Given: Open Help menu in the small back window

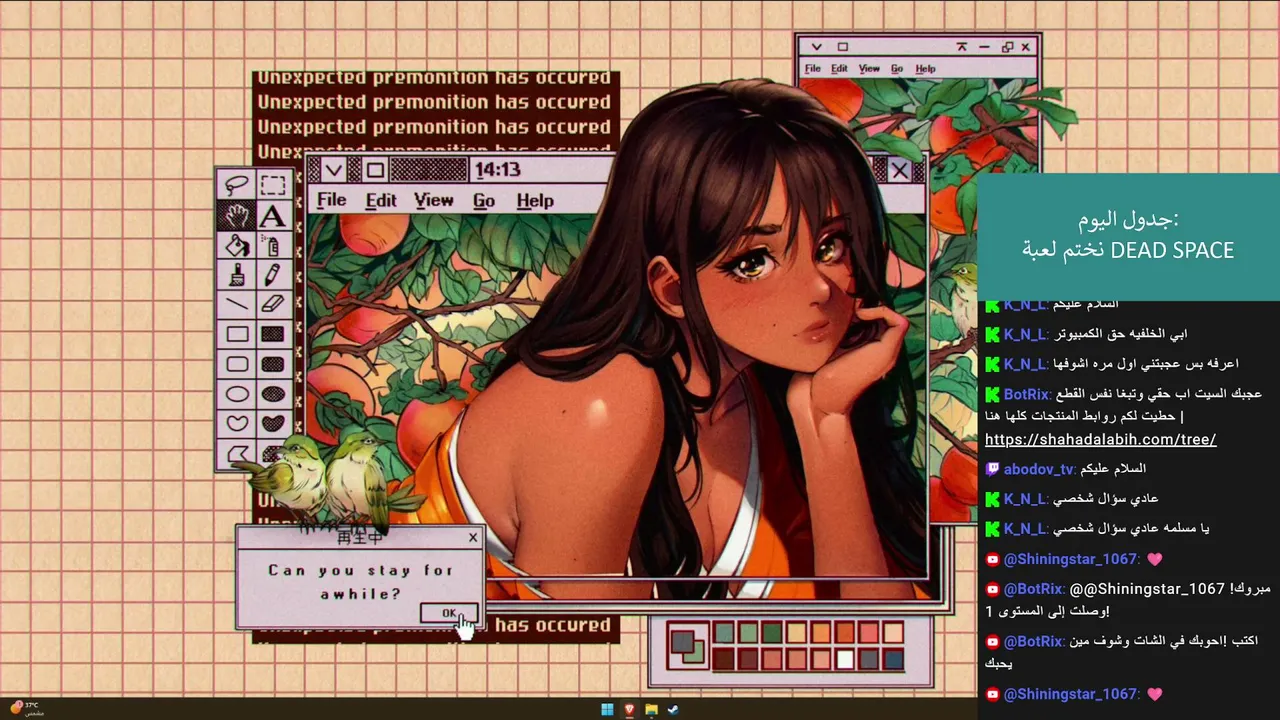Looking at the screenshot, I should pos(925,69).
